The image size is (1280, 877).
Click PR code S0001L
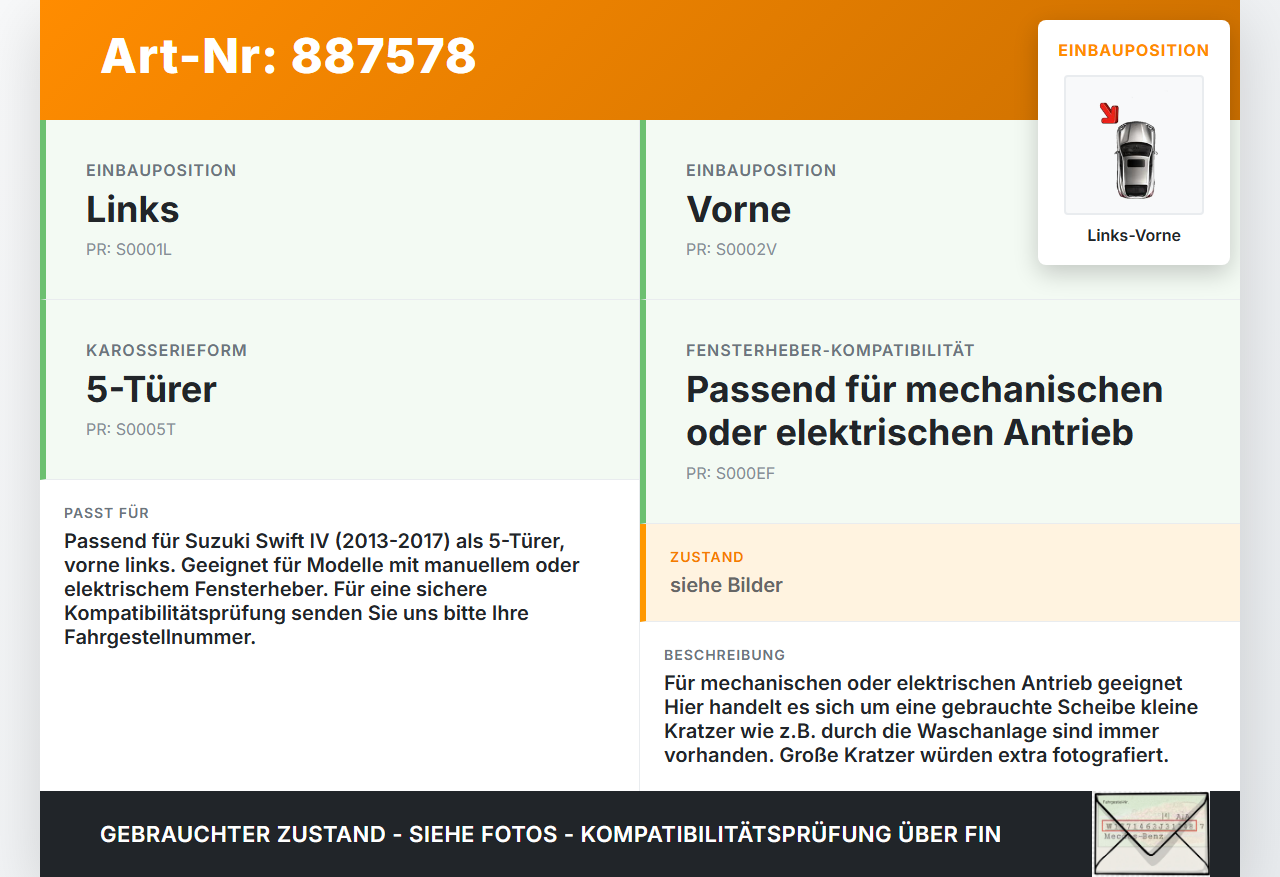129,250
